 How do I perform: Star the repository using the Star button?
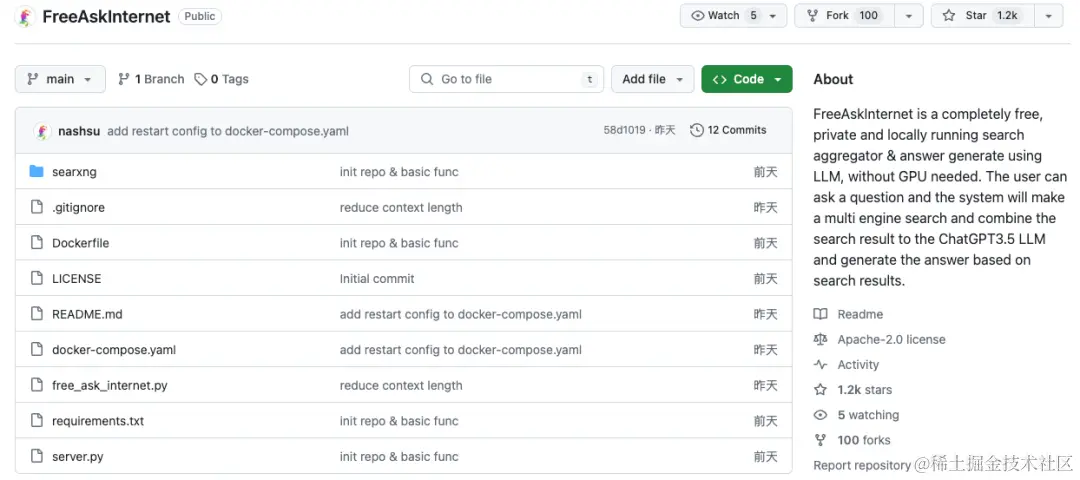pyautogui.click(x=983, y=16)
